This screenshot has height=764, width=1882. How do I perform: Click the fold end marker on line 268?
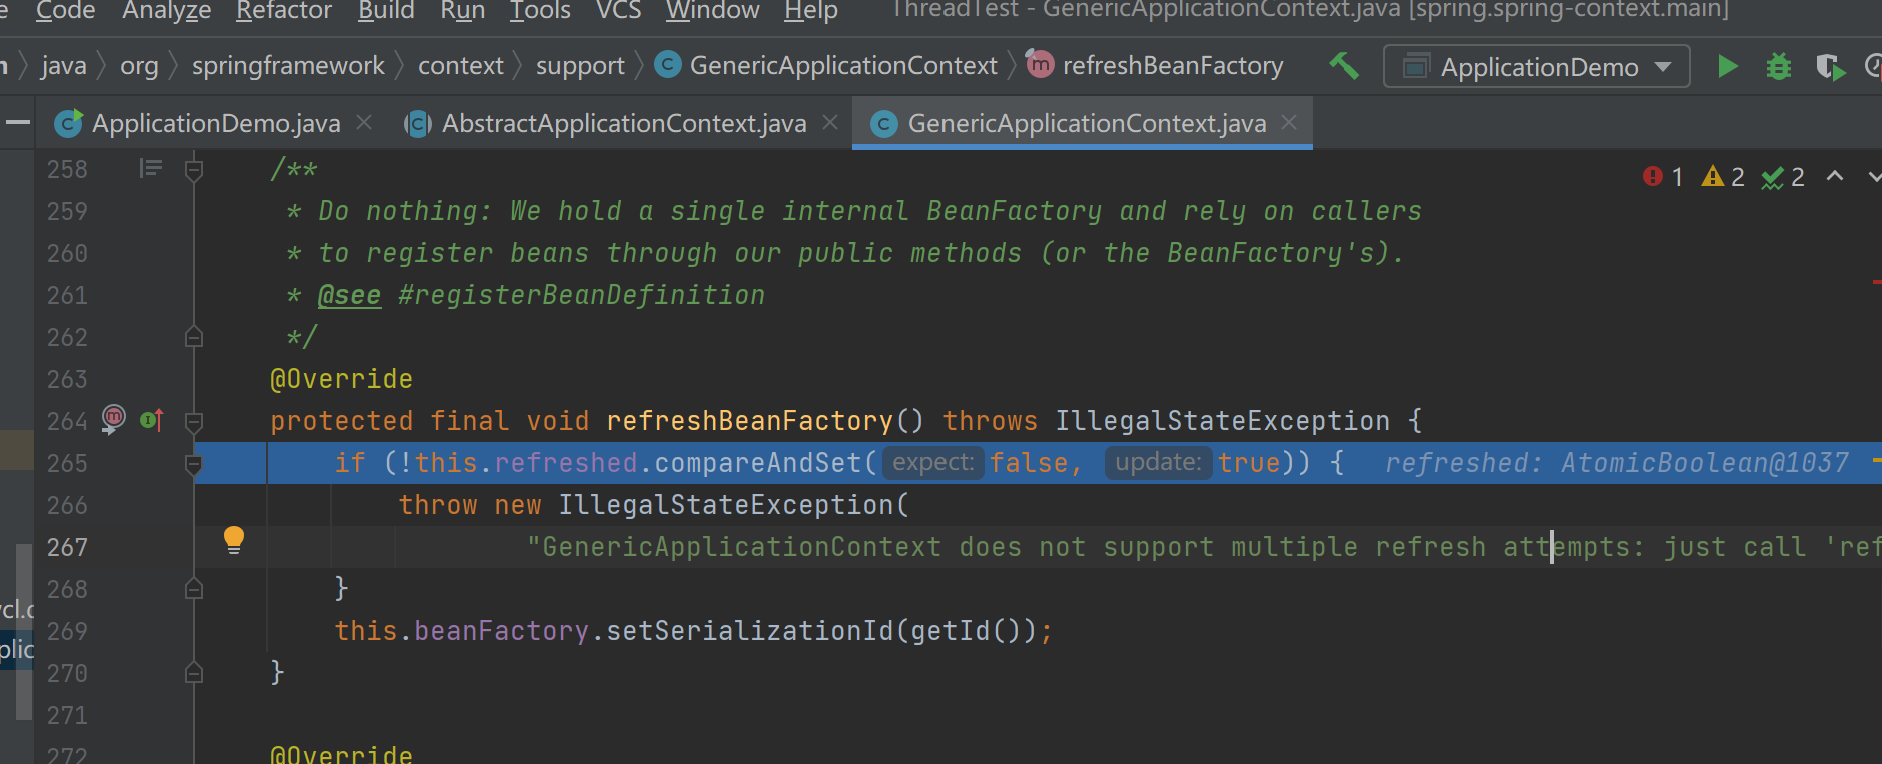pos(194,589)
